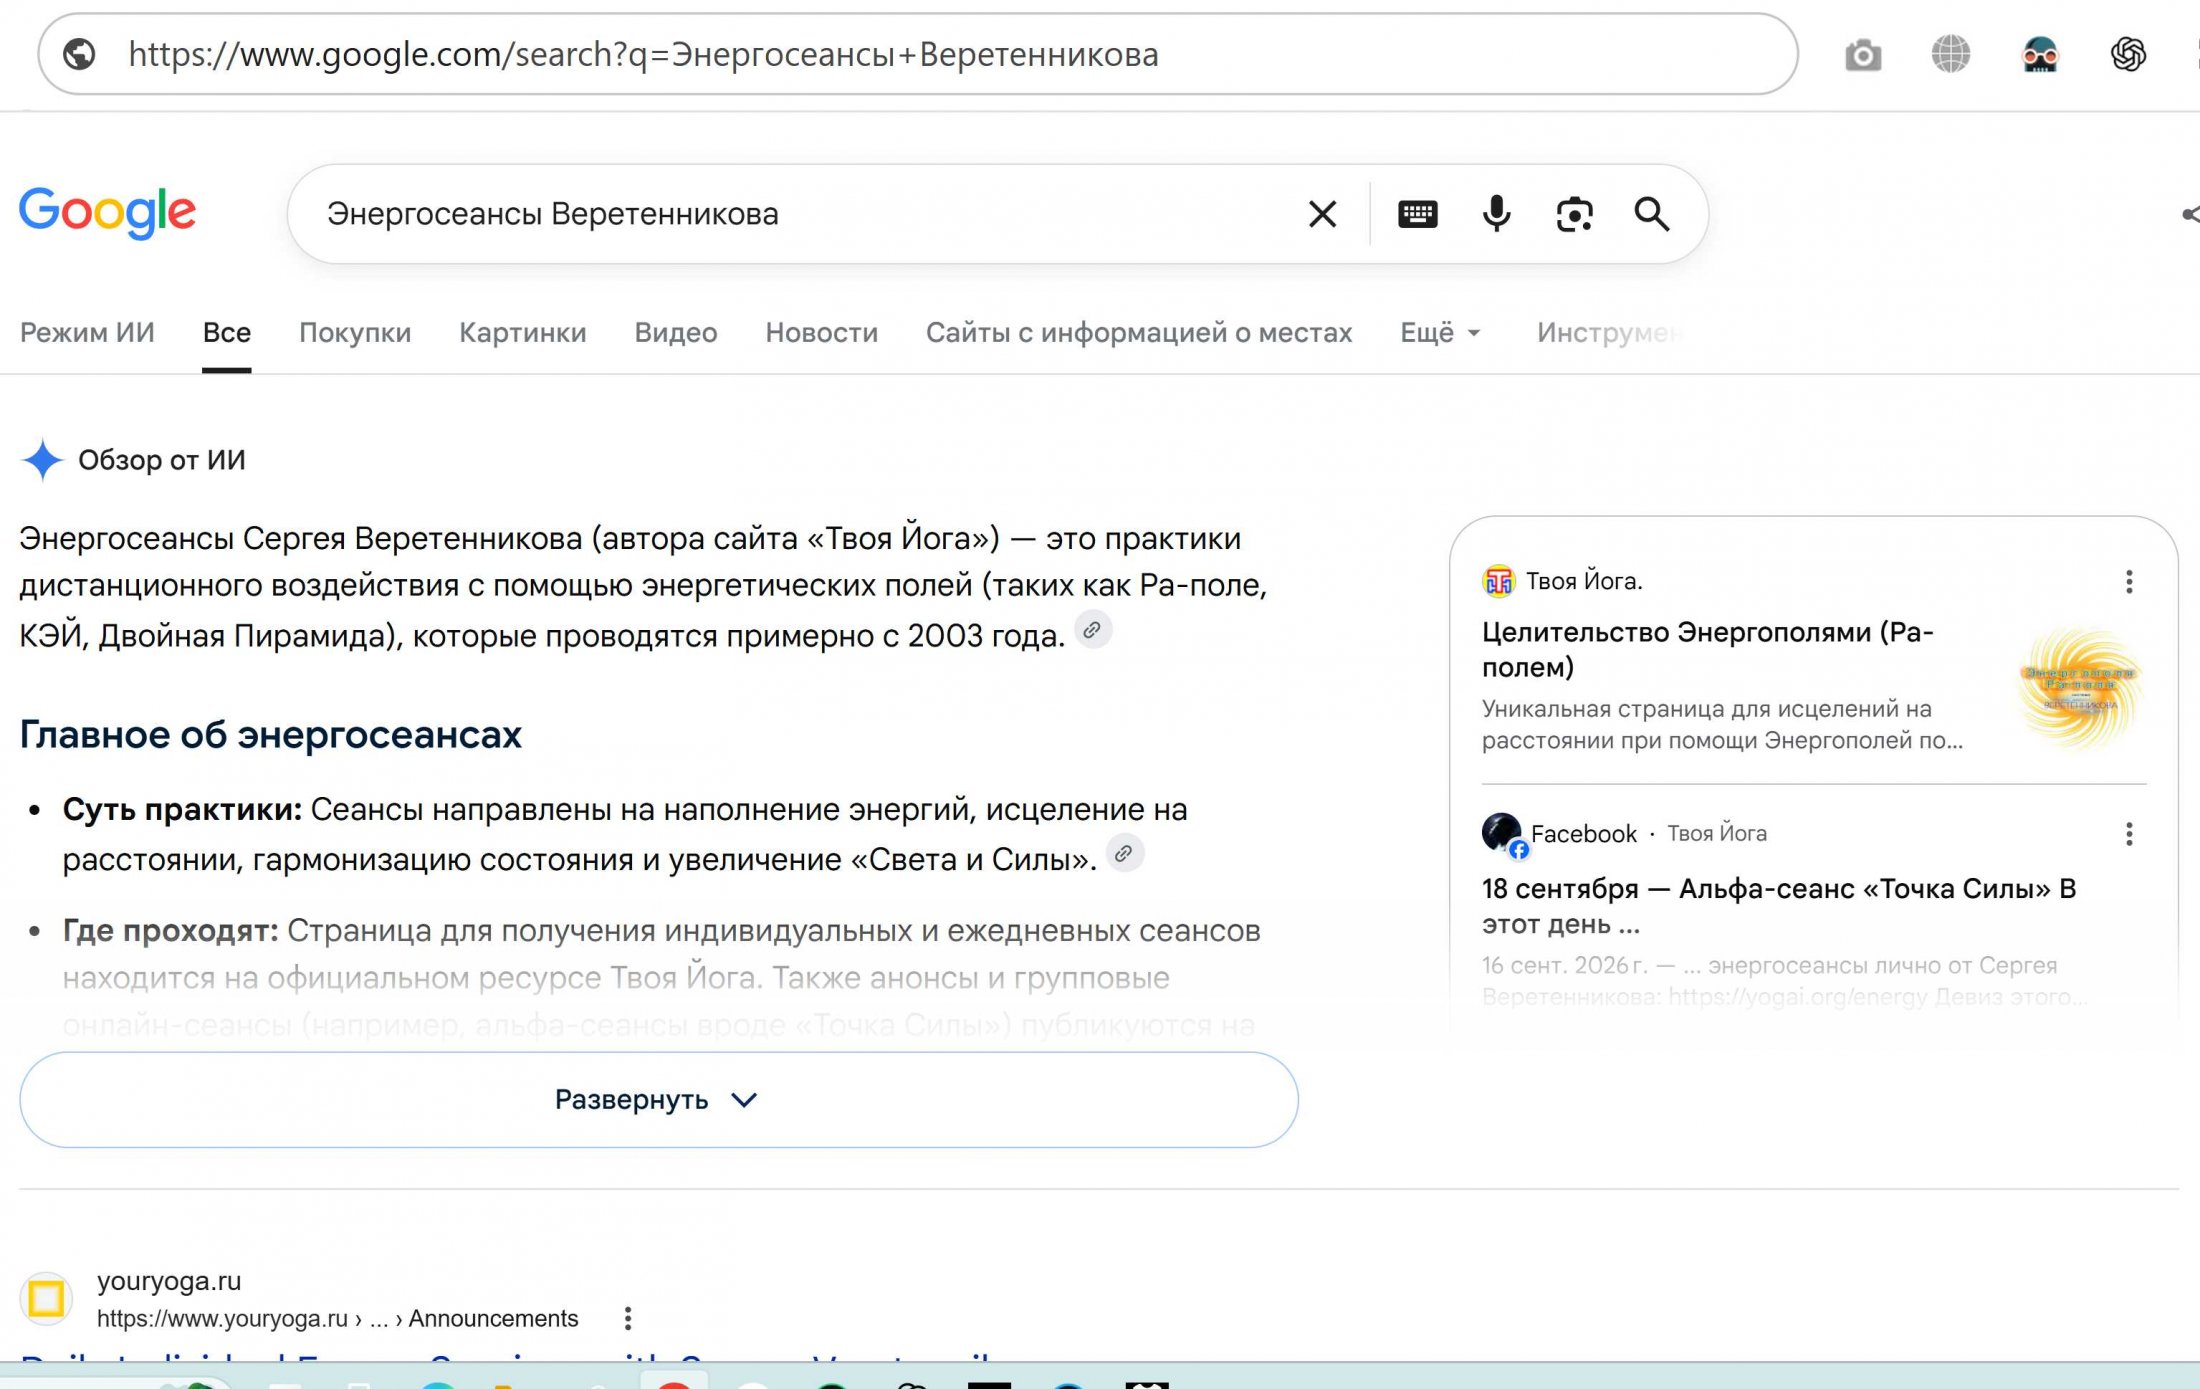The width and height of the screenshot is (2200, 1389).
Task: Click the Главное об энергосеансах heading
Action: 271,735
